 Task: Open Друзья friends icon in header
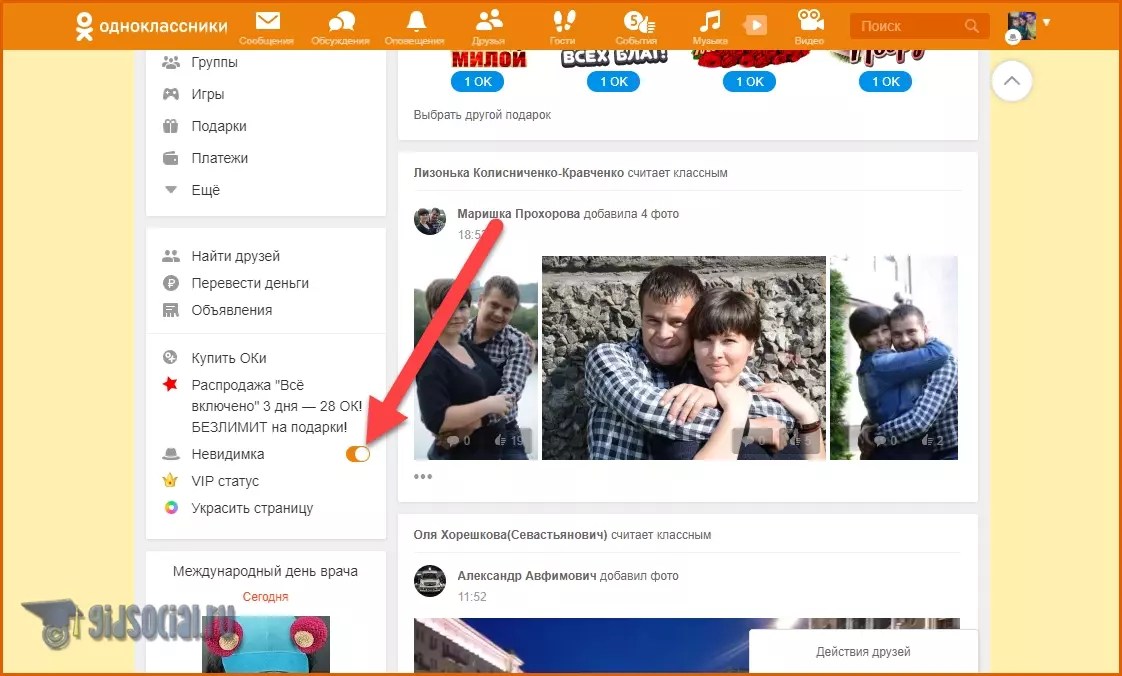pos(488,24)
